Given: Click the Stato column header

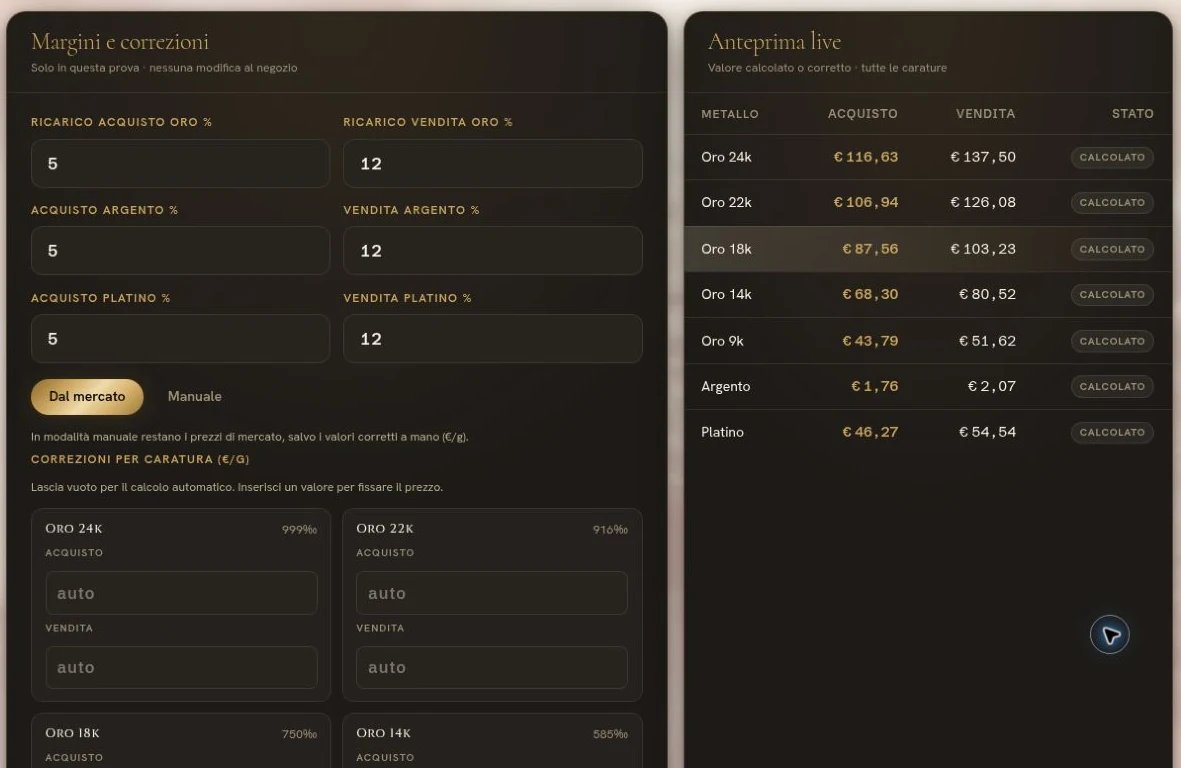Looking at the screenshot, I should click(1132, 114).
